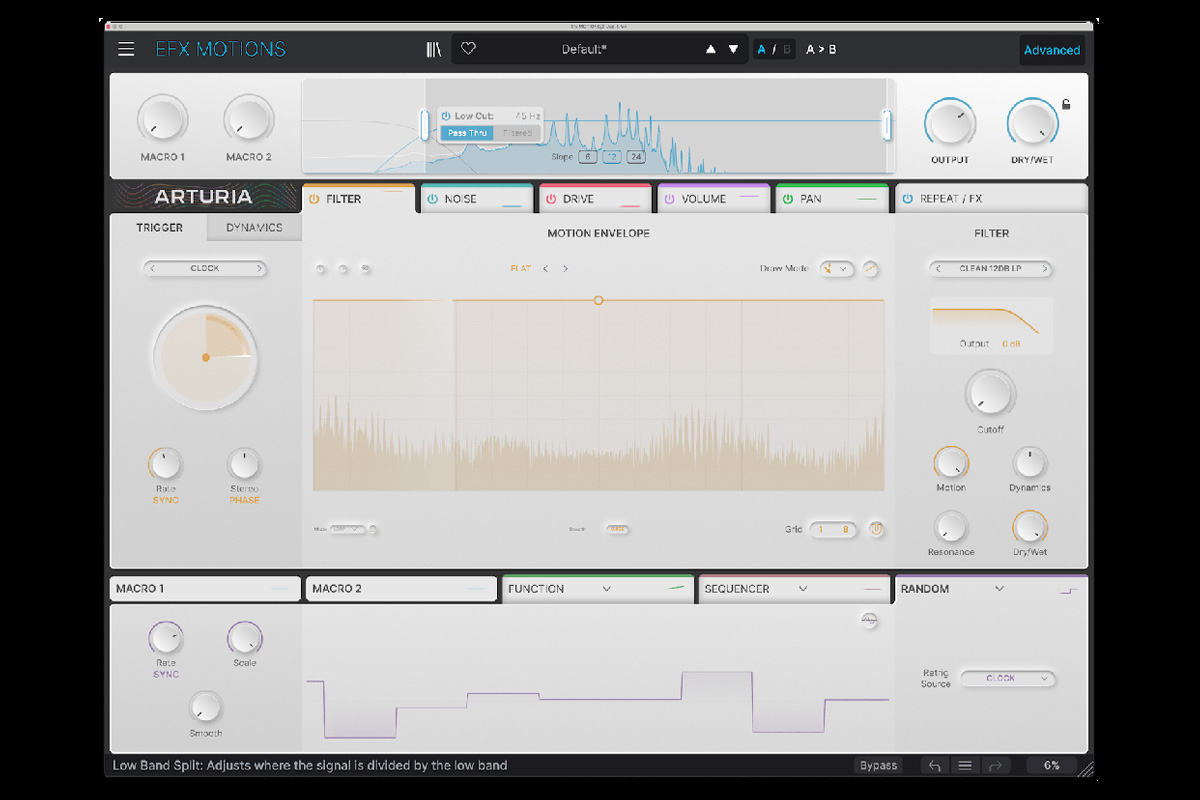Set Slope to 6
The width and height of the screenshot is (1200, 800).
587,157
